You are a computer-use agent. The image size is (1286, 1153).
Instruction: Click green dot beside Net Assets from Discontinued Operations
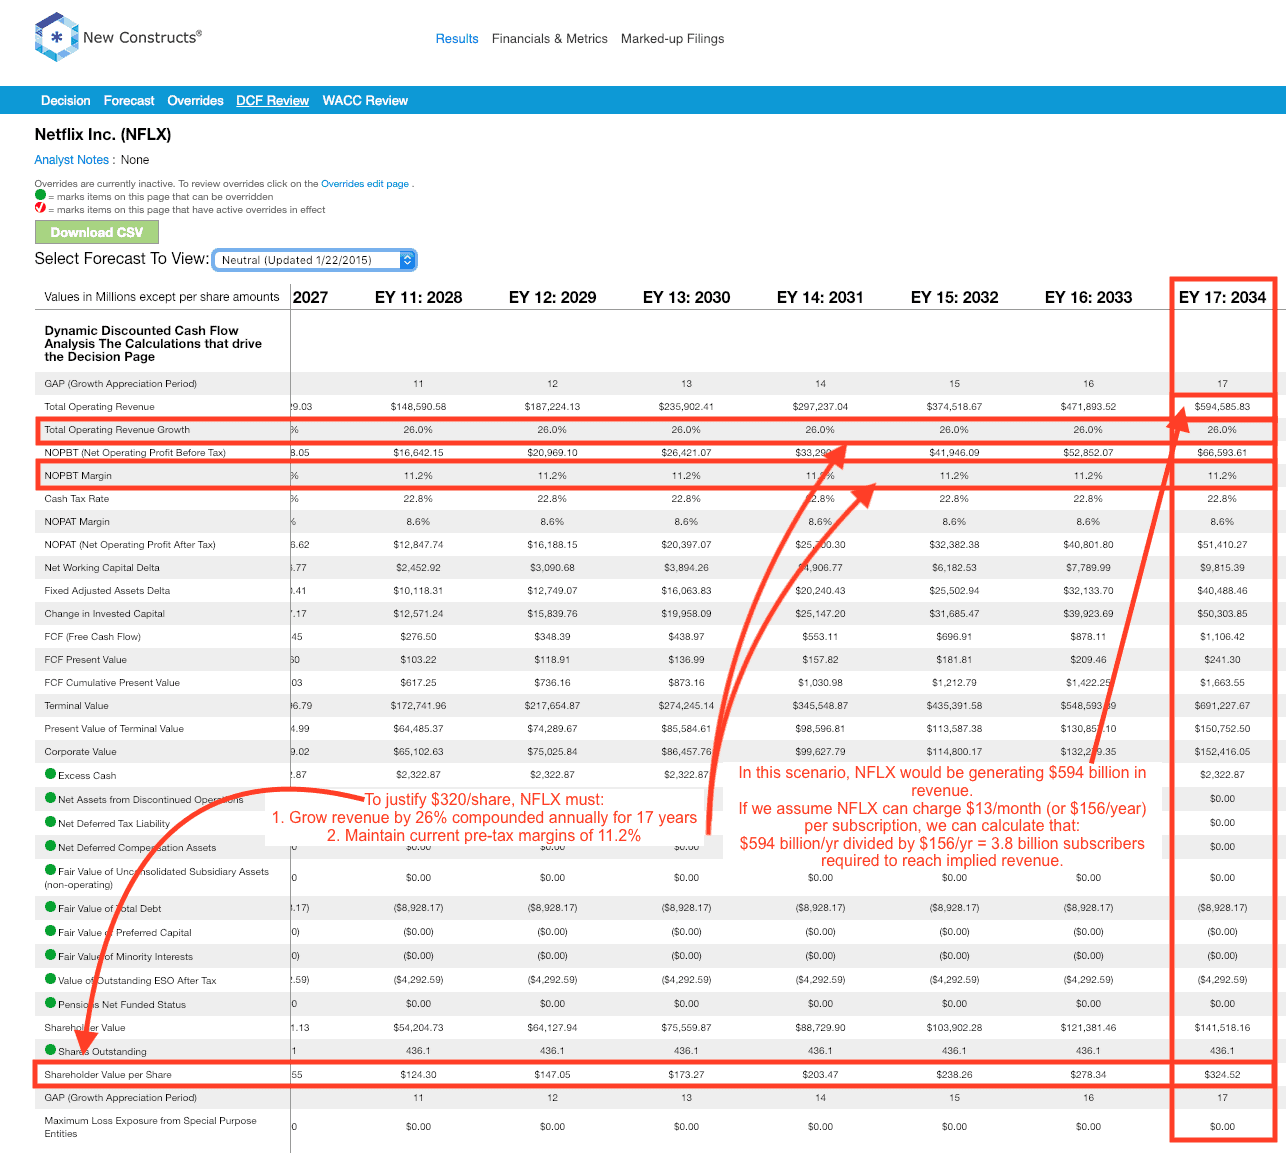click(50, 798)
